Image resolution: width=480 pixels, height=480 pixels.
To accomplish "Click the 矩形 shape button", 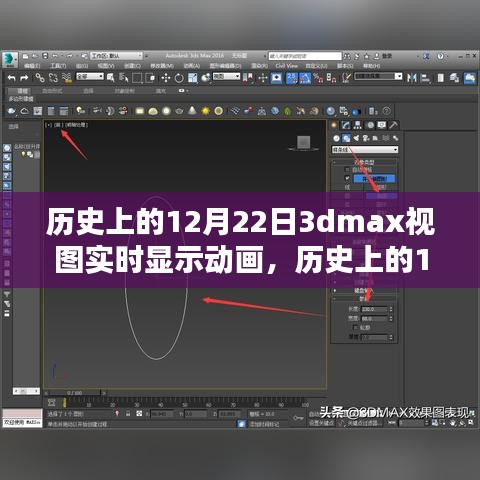I will pyautogui.click(x=381, y=187).
